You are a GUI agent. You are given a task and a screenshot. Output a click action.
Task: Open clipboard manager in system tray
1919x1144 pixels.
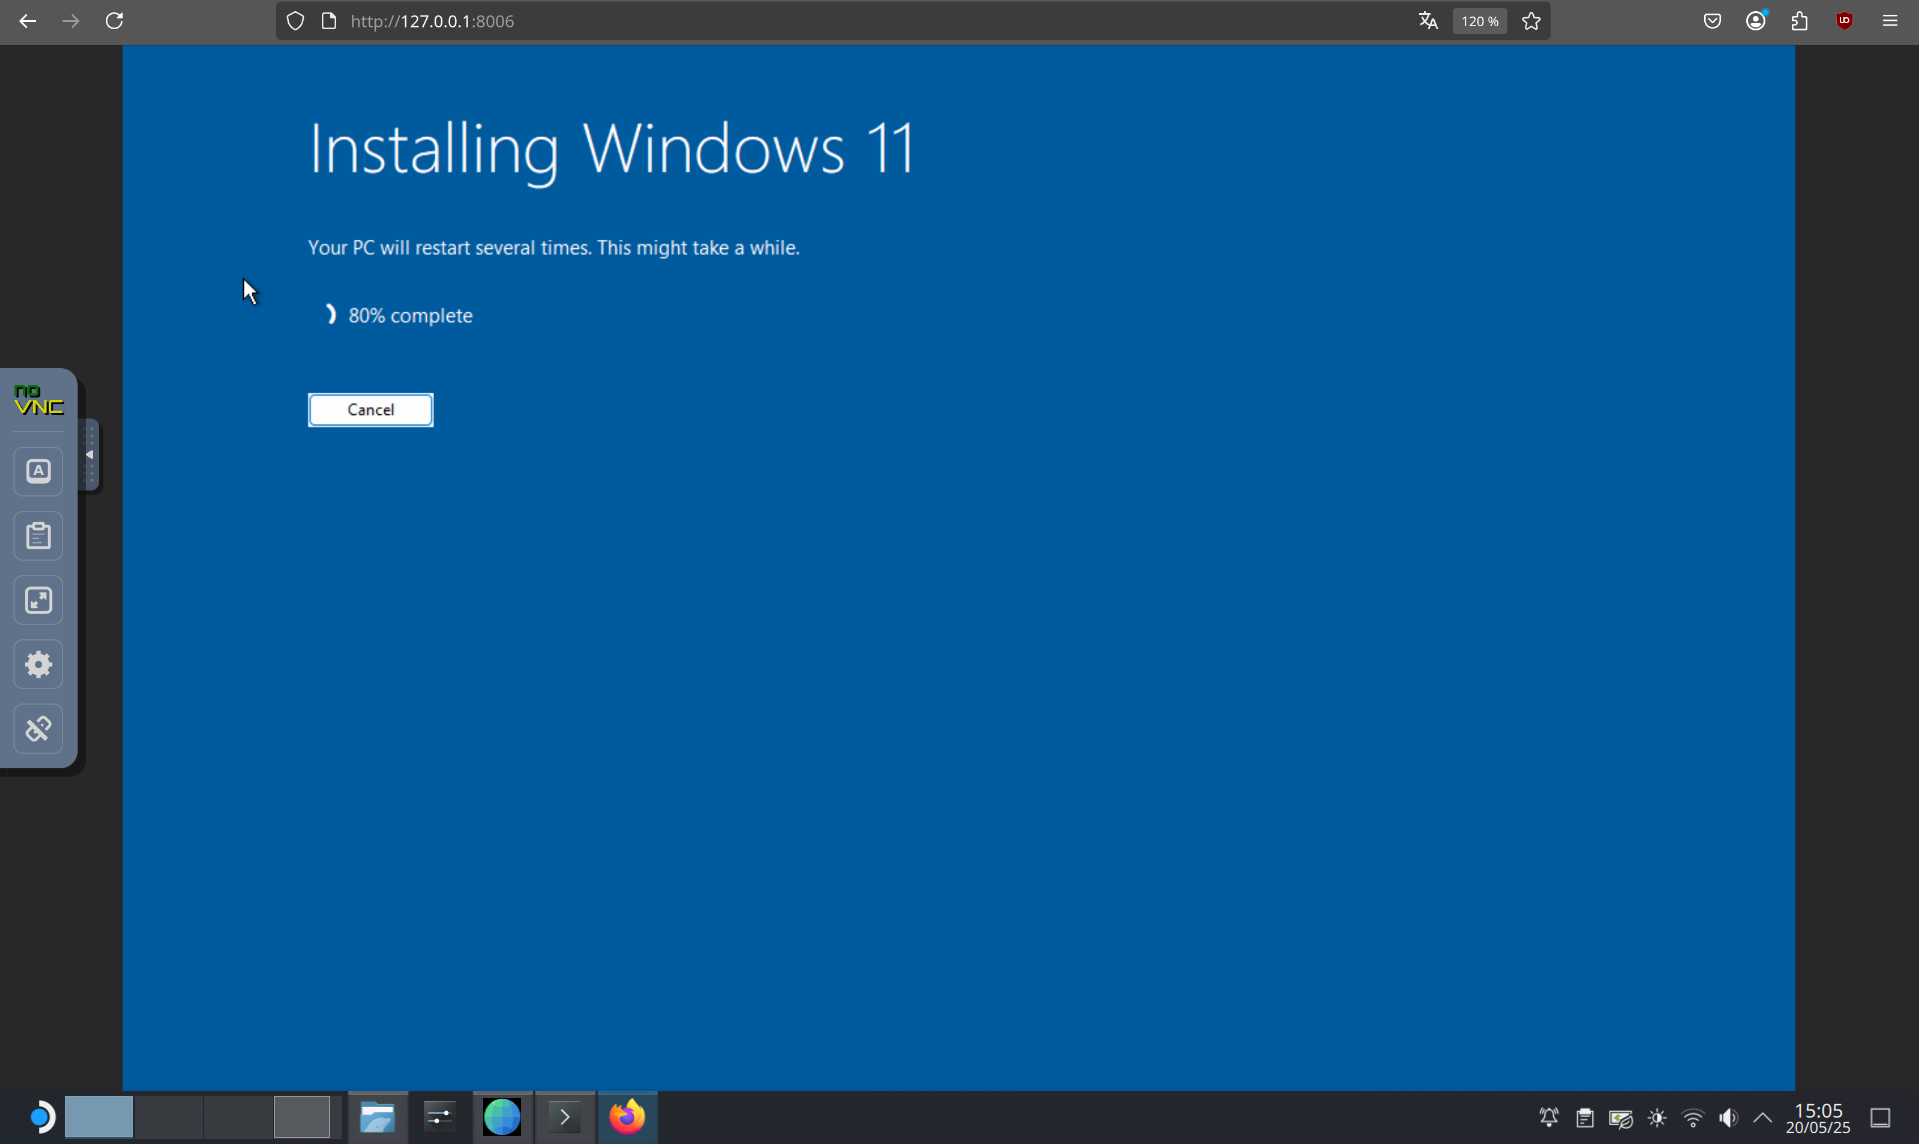tap(1585, 1118)
